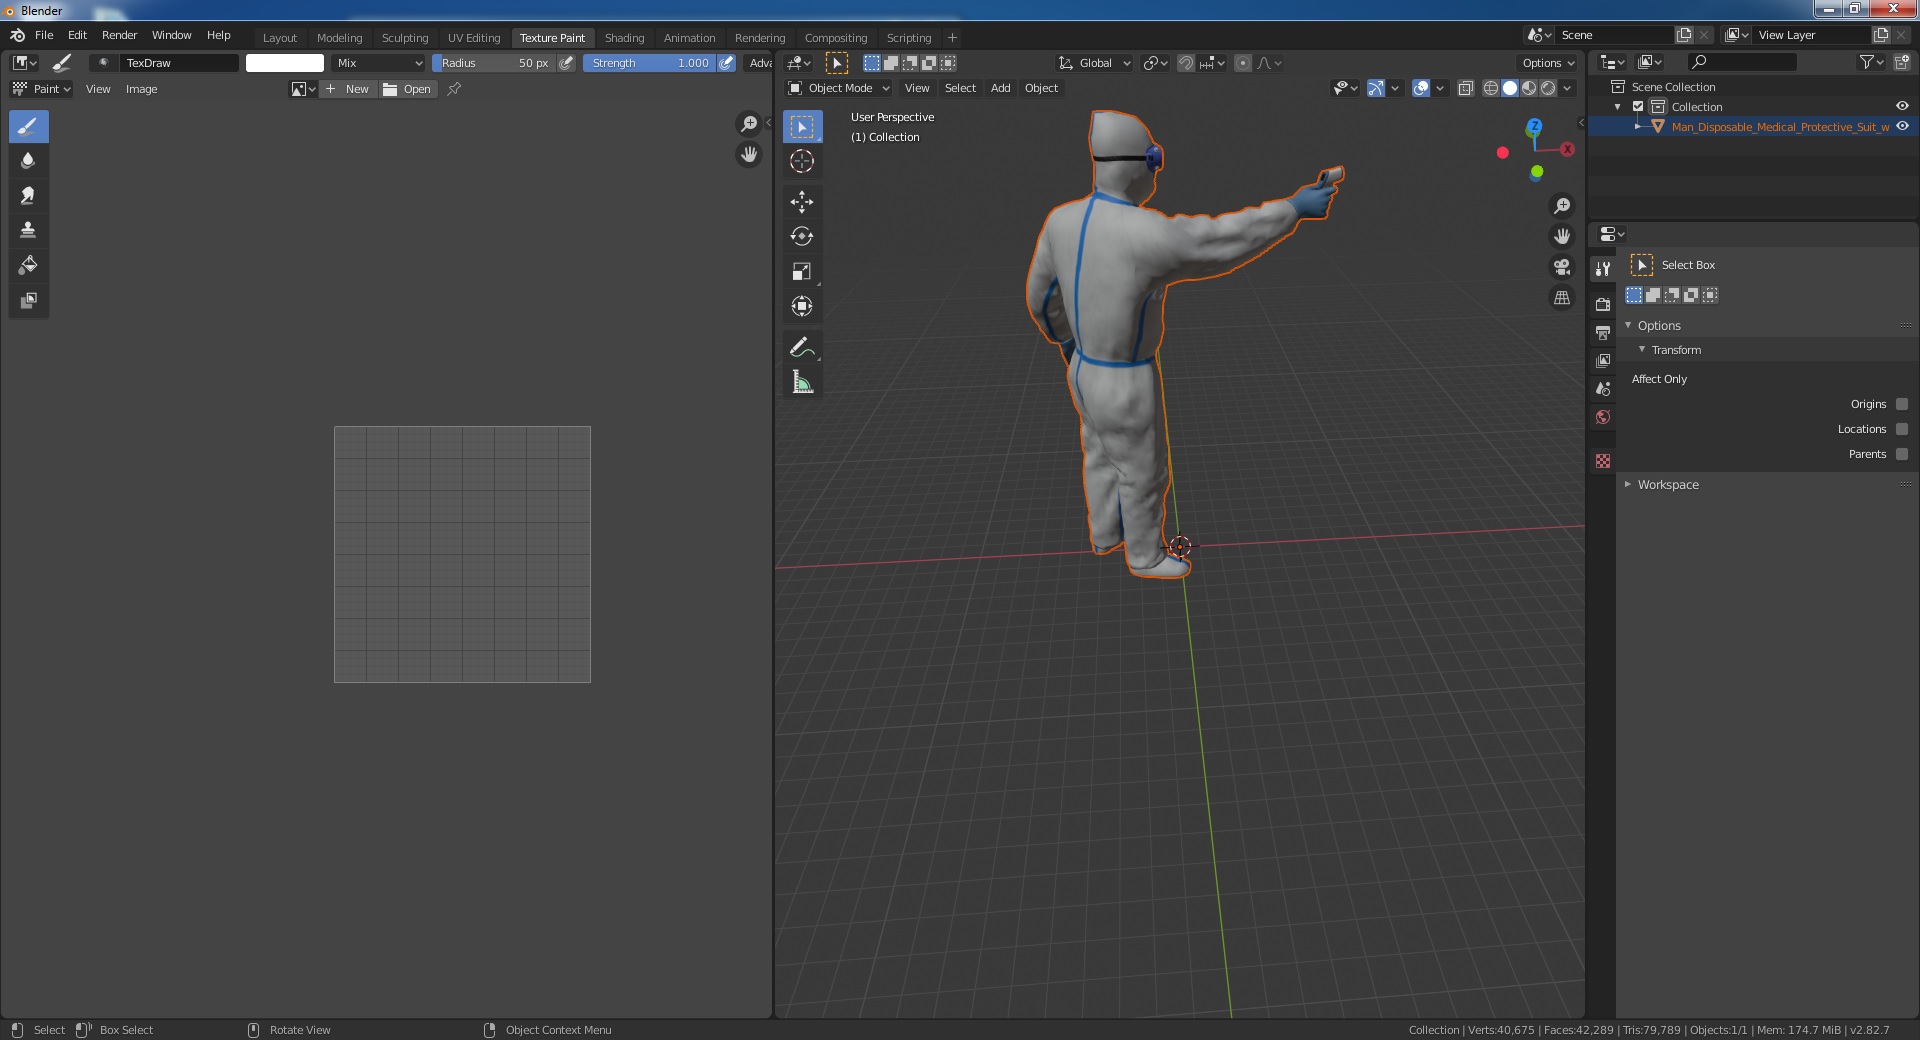Enable the Parents checkbox
The height and width of the screenshot is (1040, 1920).
tap(1902, 454)
